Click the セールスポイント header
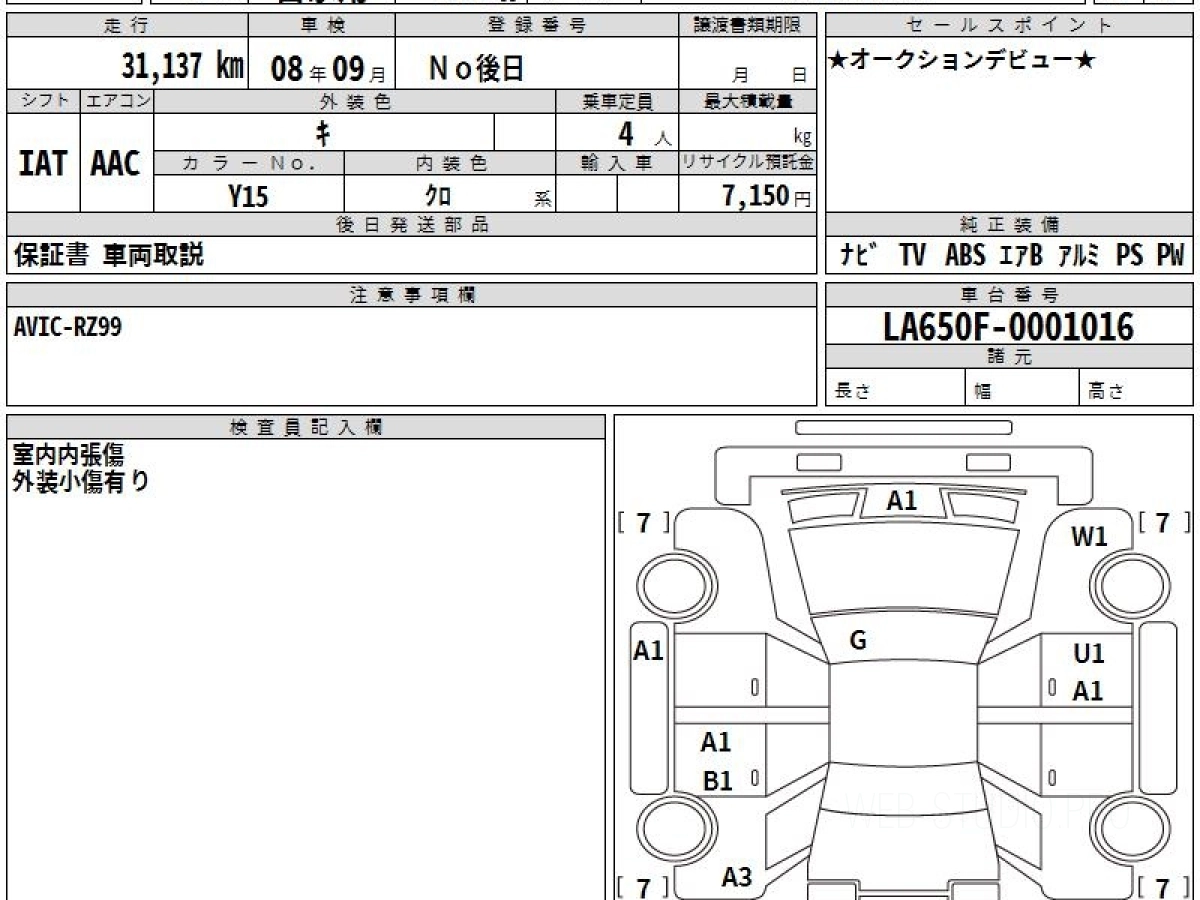 point(1009,26)
